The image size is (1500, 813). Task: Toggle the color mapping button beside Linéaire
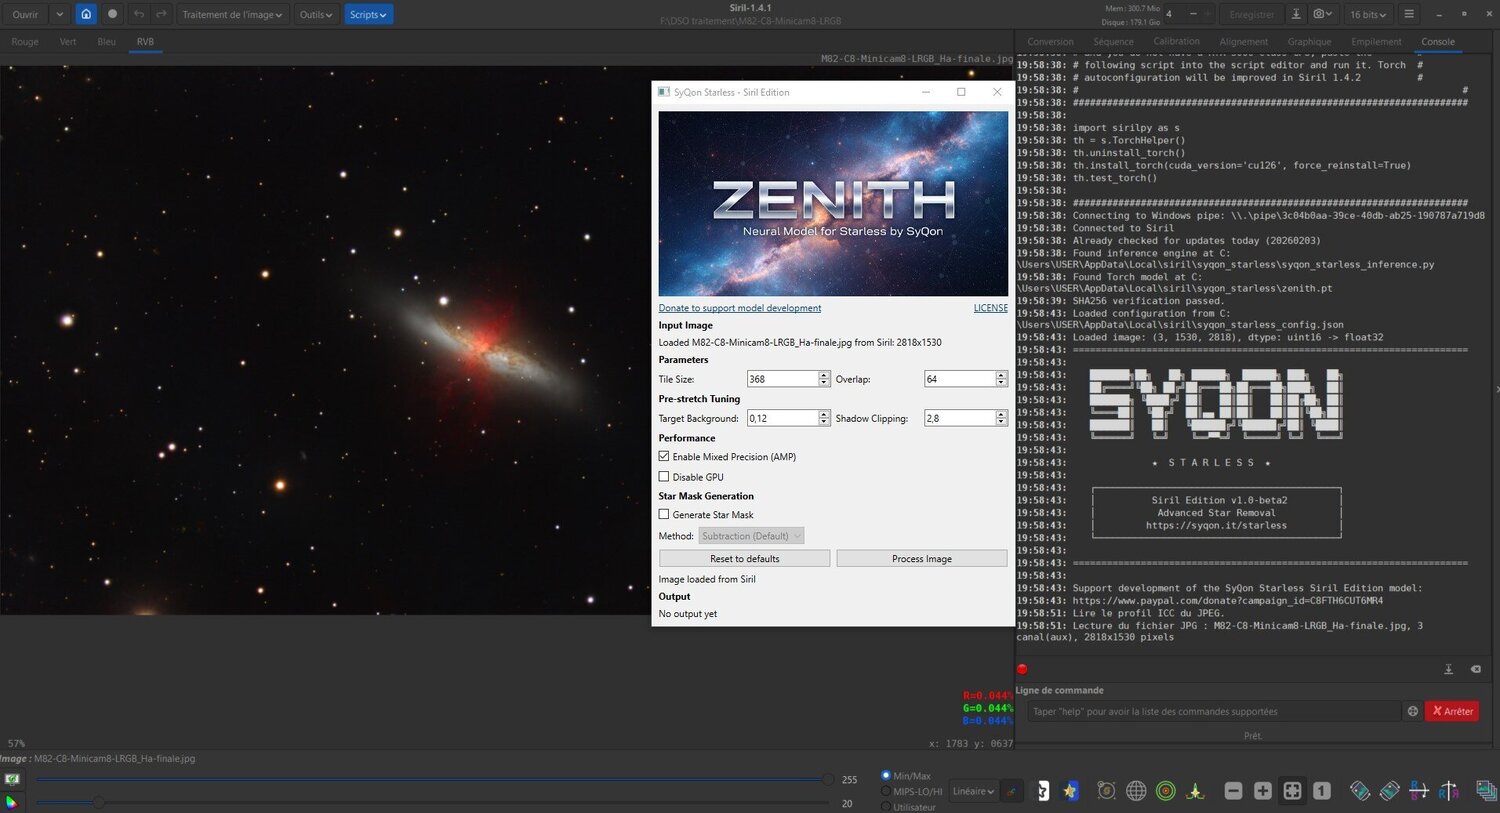click(1011, 791)
